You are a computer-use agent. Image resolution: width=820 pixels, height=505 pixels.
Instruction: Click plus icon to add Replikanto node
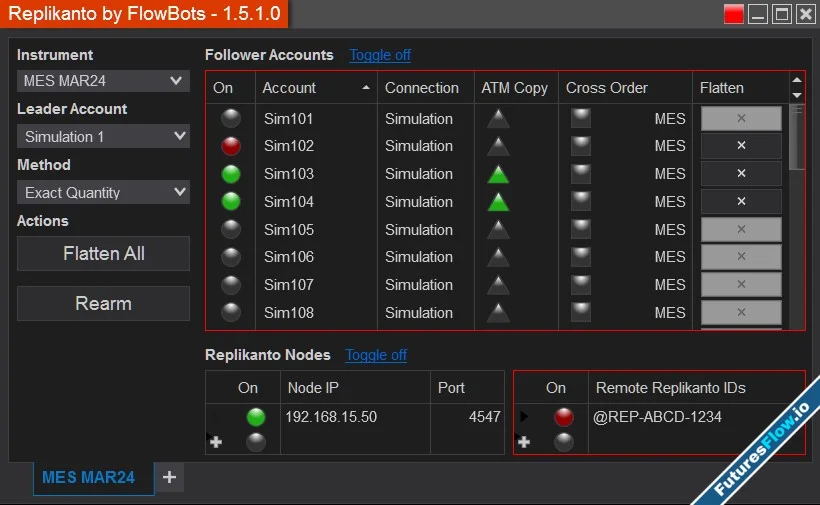pyautogui.click(x=216, y=442)
